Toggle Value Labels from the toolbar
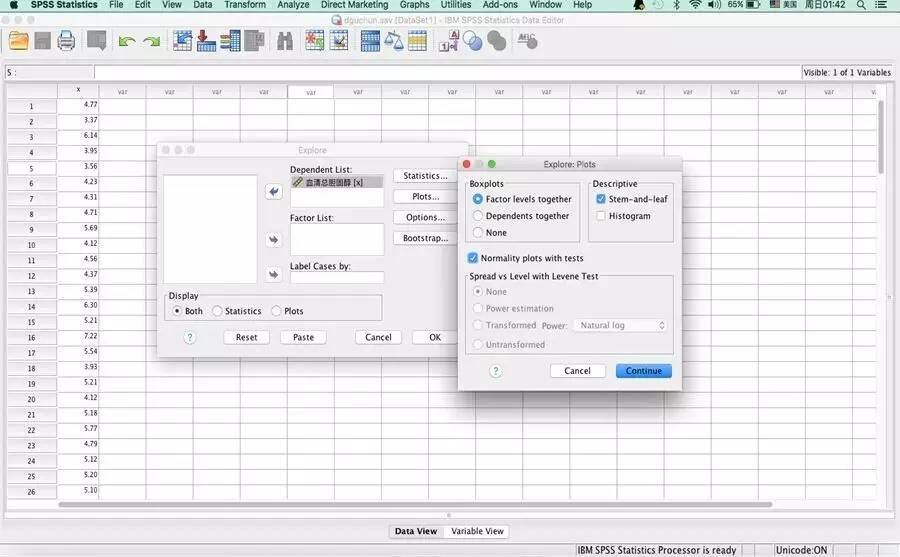Image resolution: width=900 pixels, height=557 pixels. pos(448,41)
